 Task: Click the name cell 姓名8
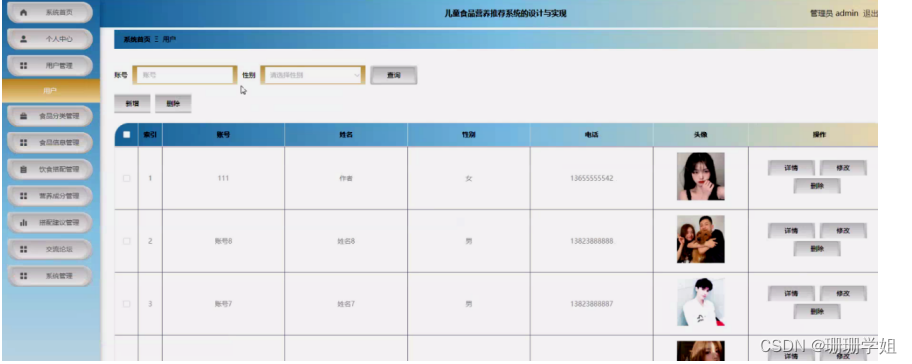point(346,241)
